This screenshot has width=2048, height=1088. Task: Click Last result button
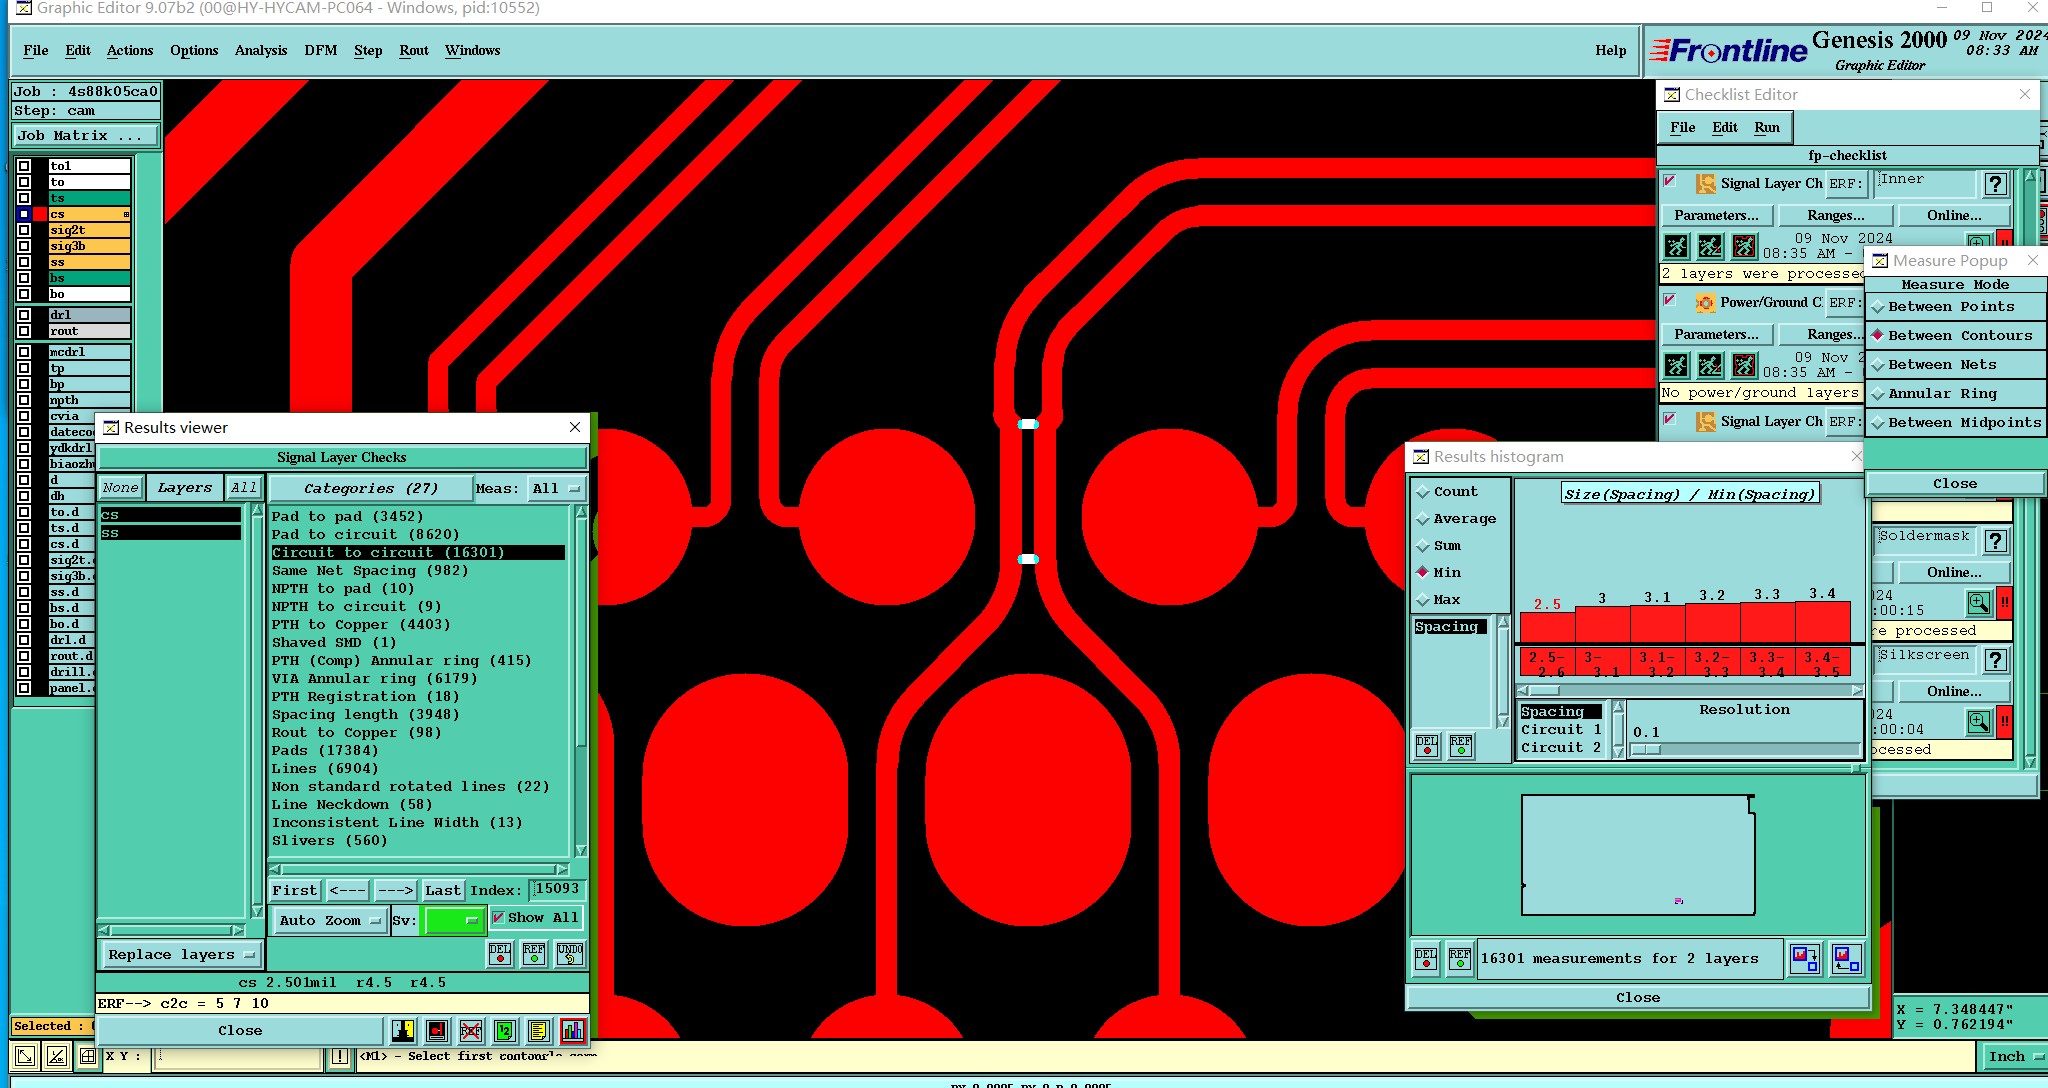pos(442,890)
